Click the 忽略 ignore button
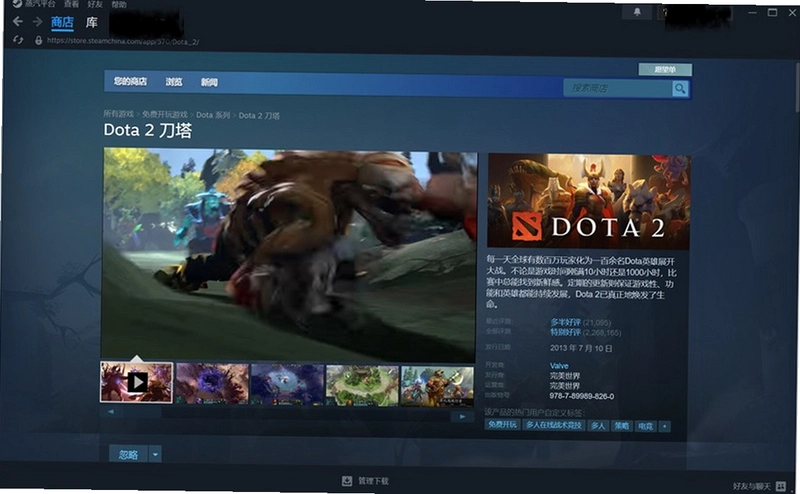 (128, 454)
